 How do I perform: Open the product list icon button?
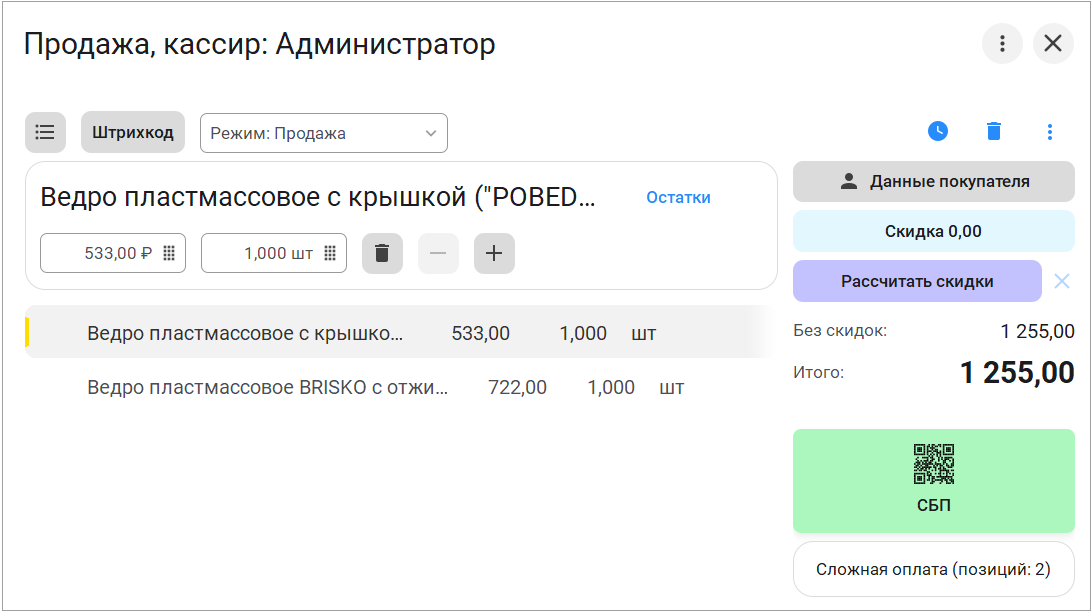click(45, 132)
